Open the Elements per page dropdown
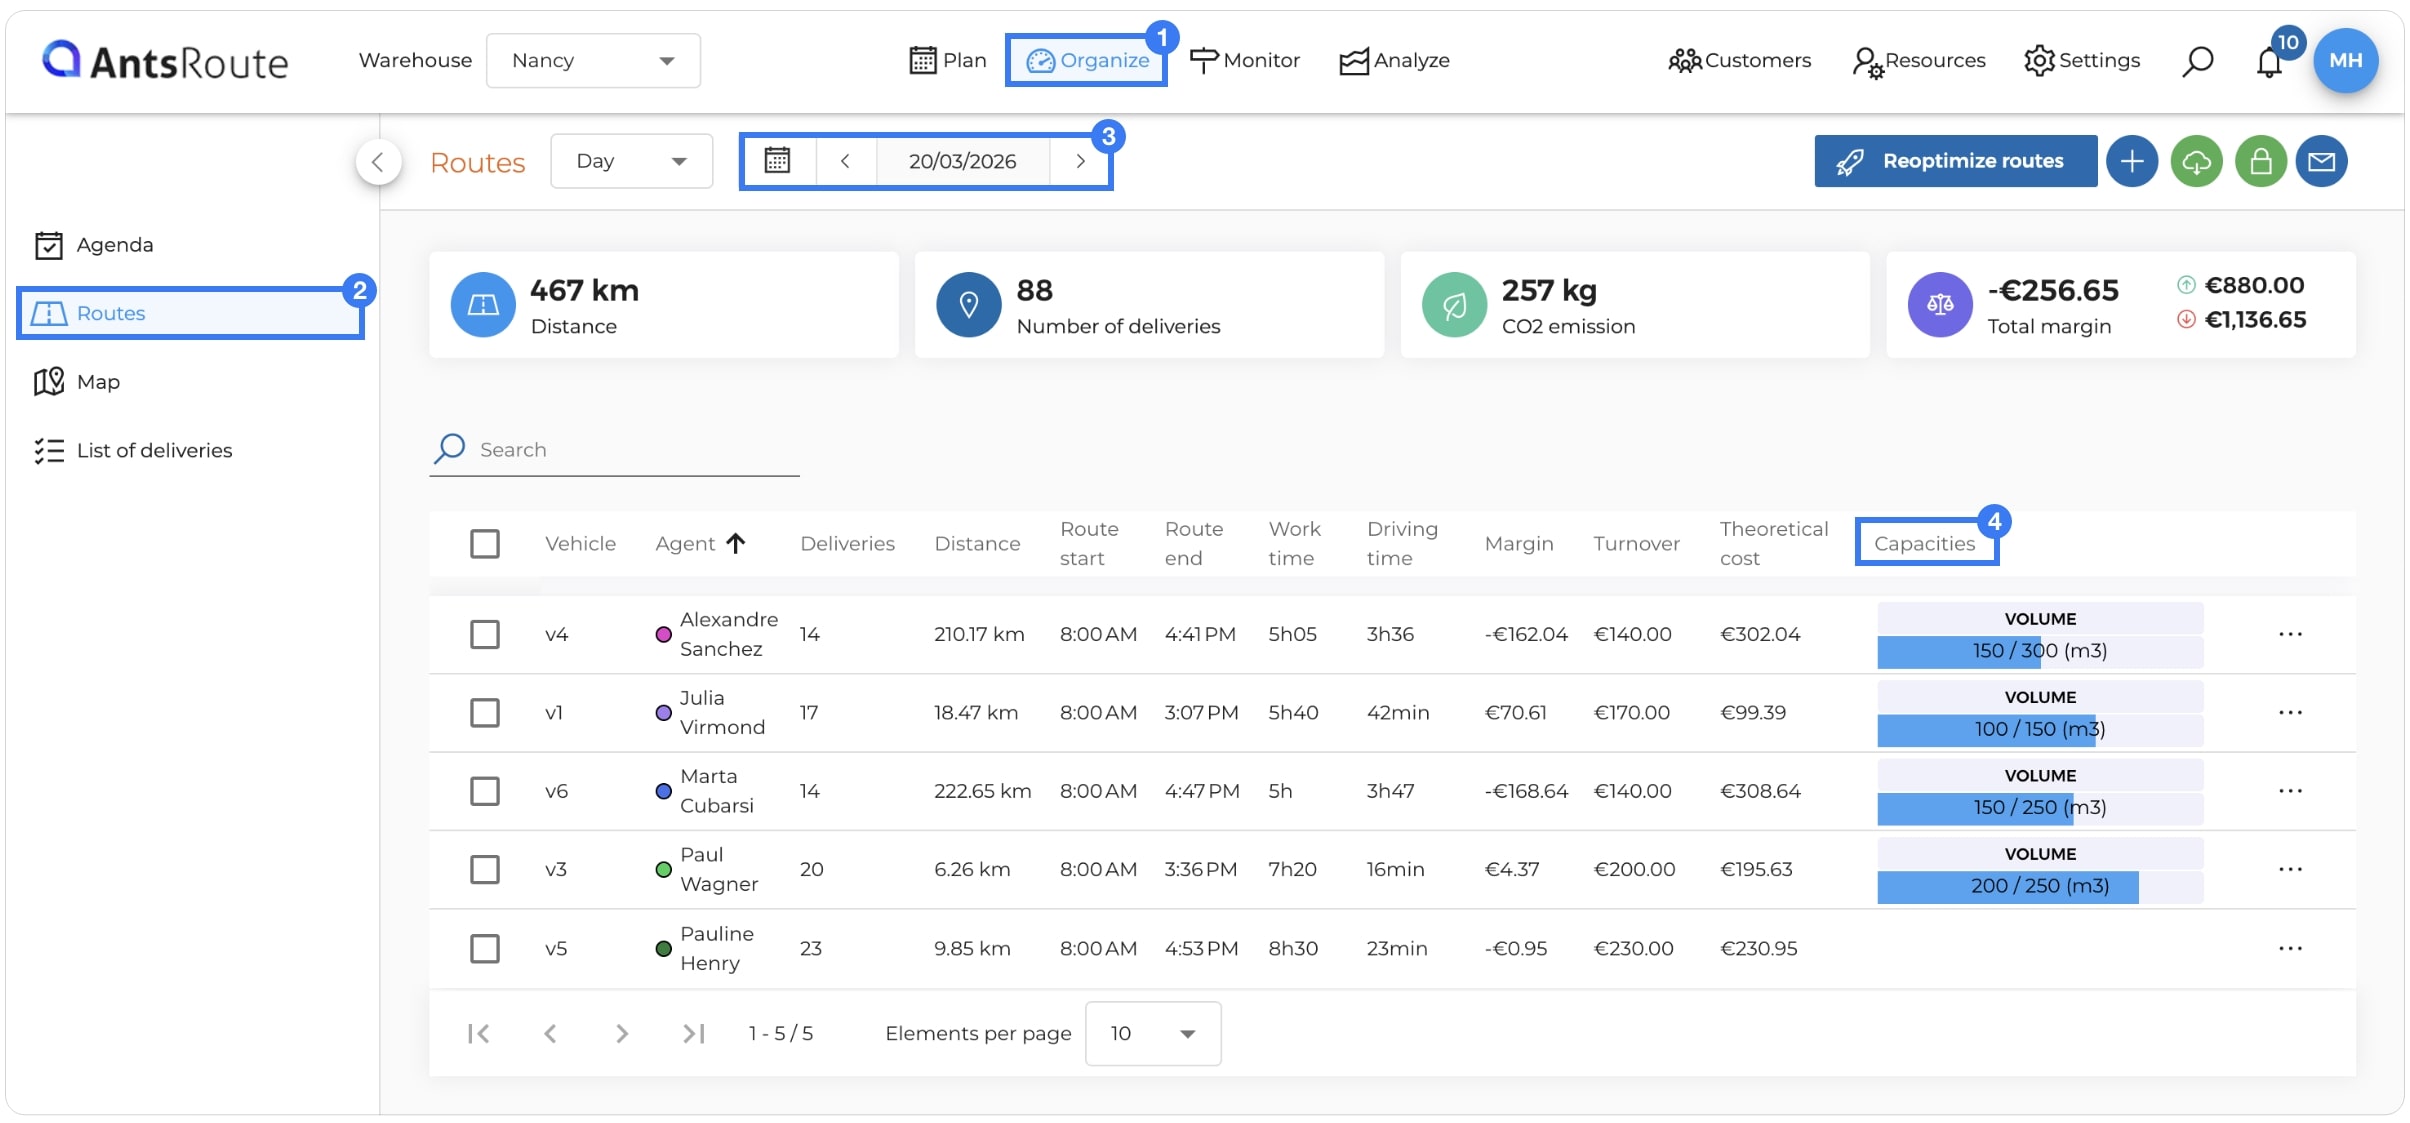Image resolution: width=2410 pixels, height=1123 pixels. (x=1152, y=1033)
